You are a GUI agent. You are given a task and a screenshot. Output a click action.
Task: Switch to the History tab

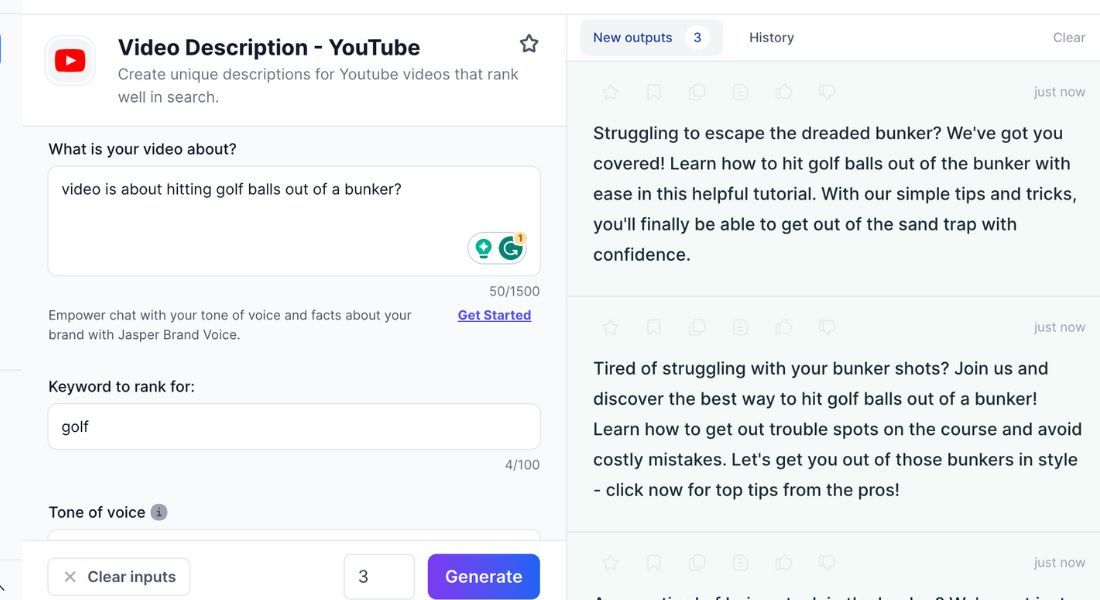tap(771, 38)
